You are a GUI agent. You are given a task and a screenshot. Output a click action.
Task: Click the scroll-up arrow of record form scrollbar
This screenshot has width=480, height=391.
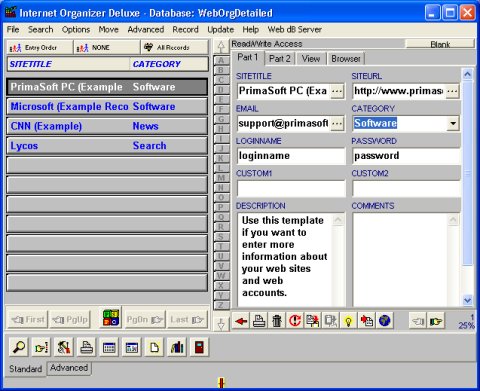pyautogui.click(x=467, y=74)
